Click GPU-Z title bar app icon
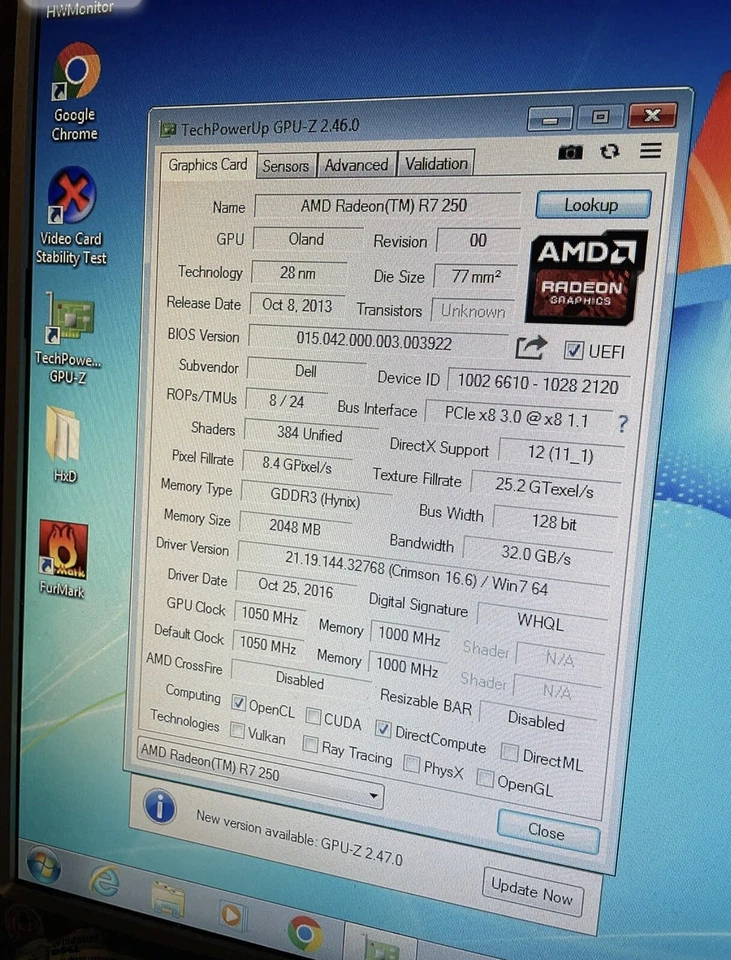Viewport: 731px width, 960px height. (x=167, y=129)
